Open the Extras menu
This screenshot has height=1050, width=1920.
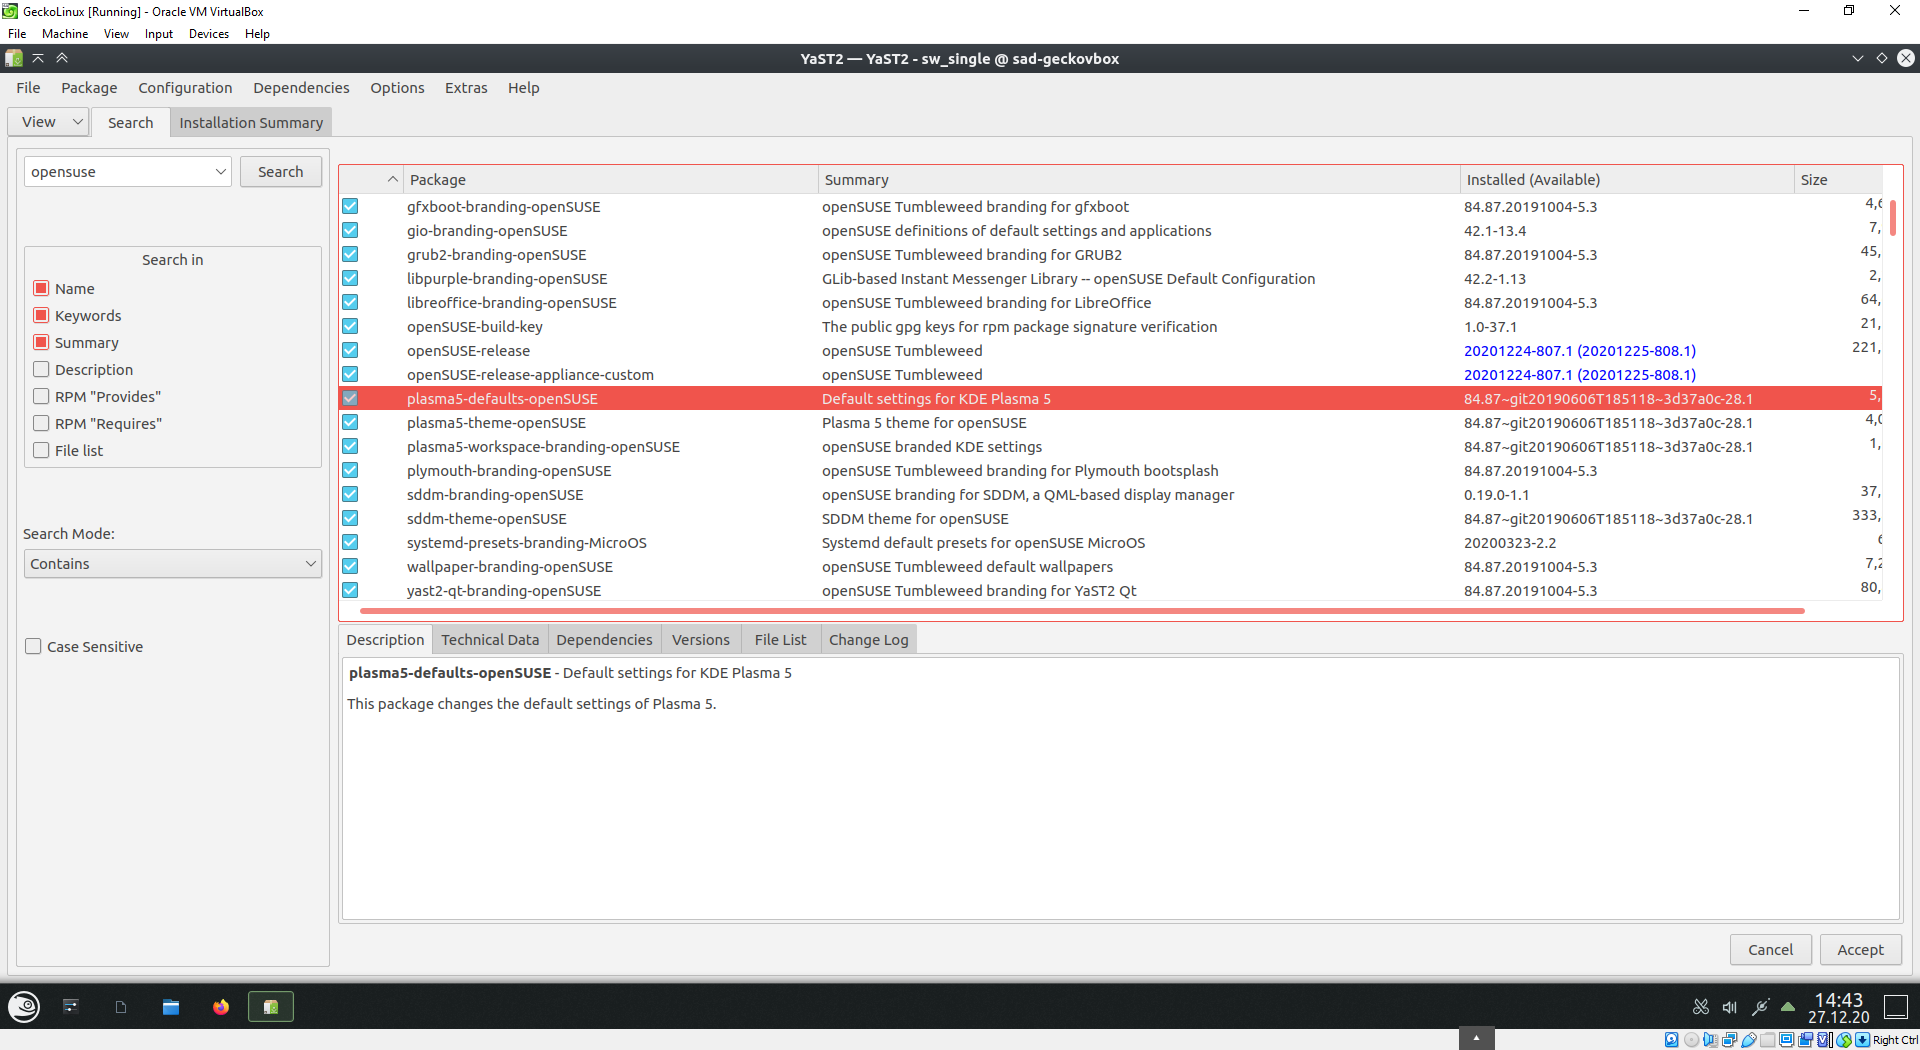[466, 88]
